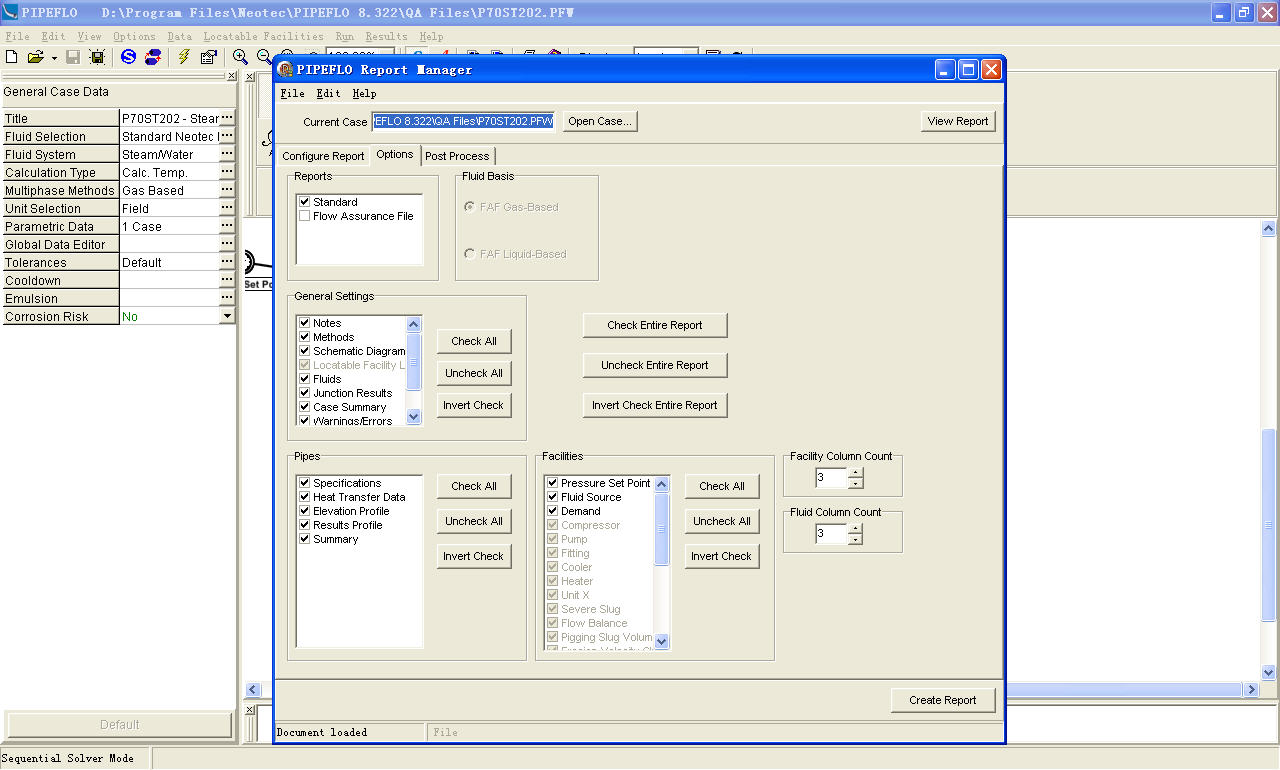Click the ellipsis button for Title row
This screenshot has height=770, width=1280.
click(x=227, y=118)
